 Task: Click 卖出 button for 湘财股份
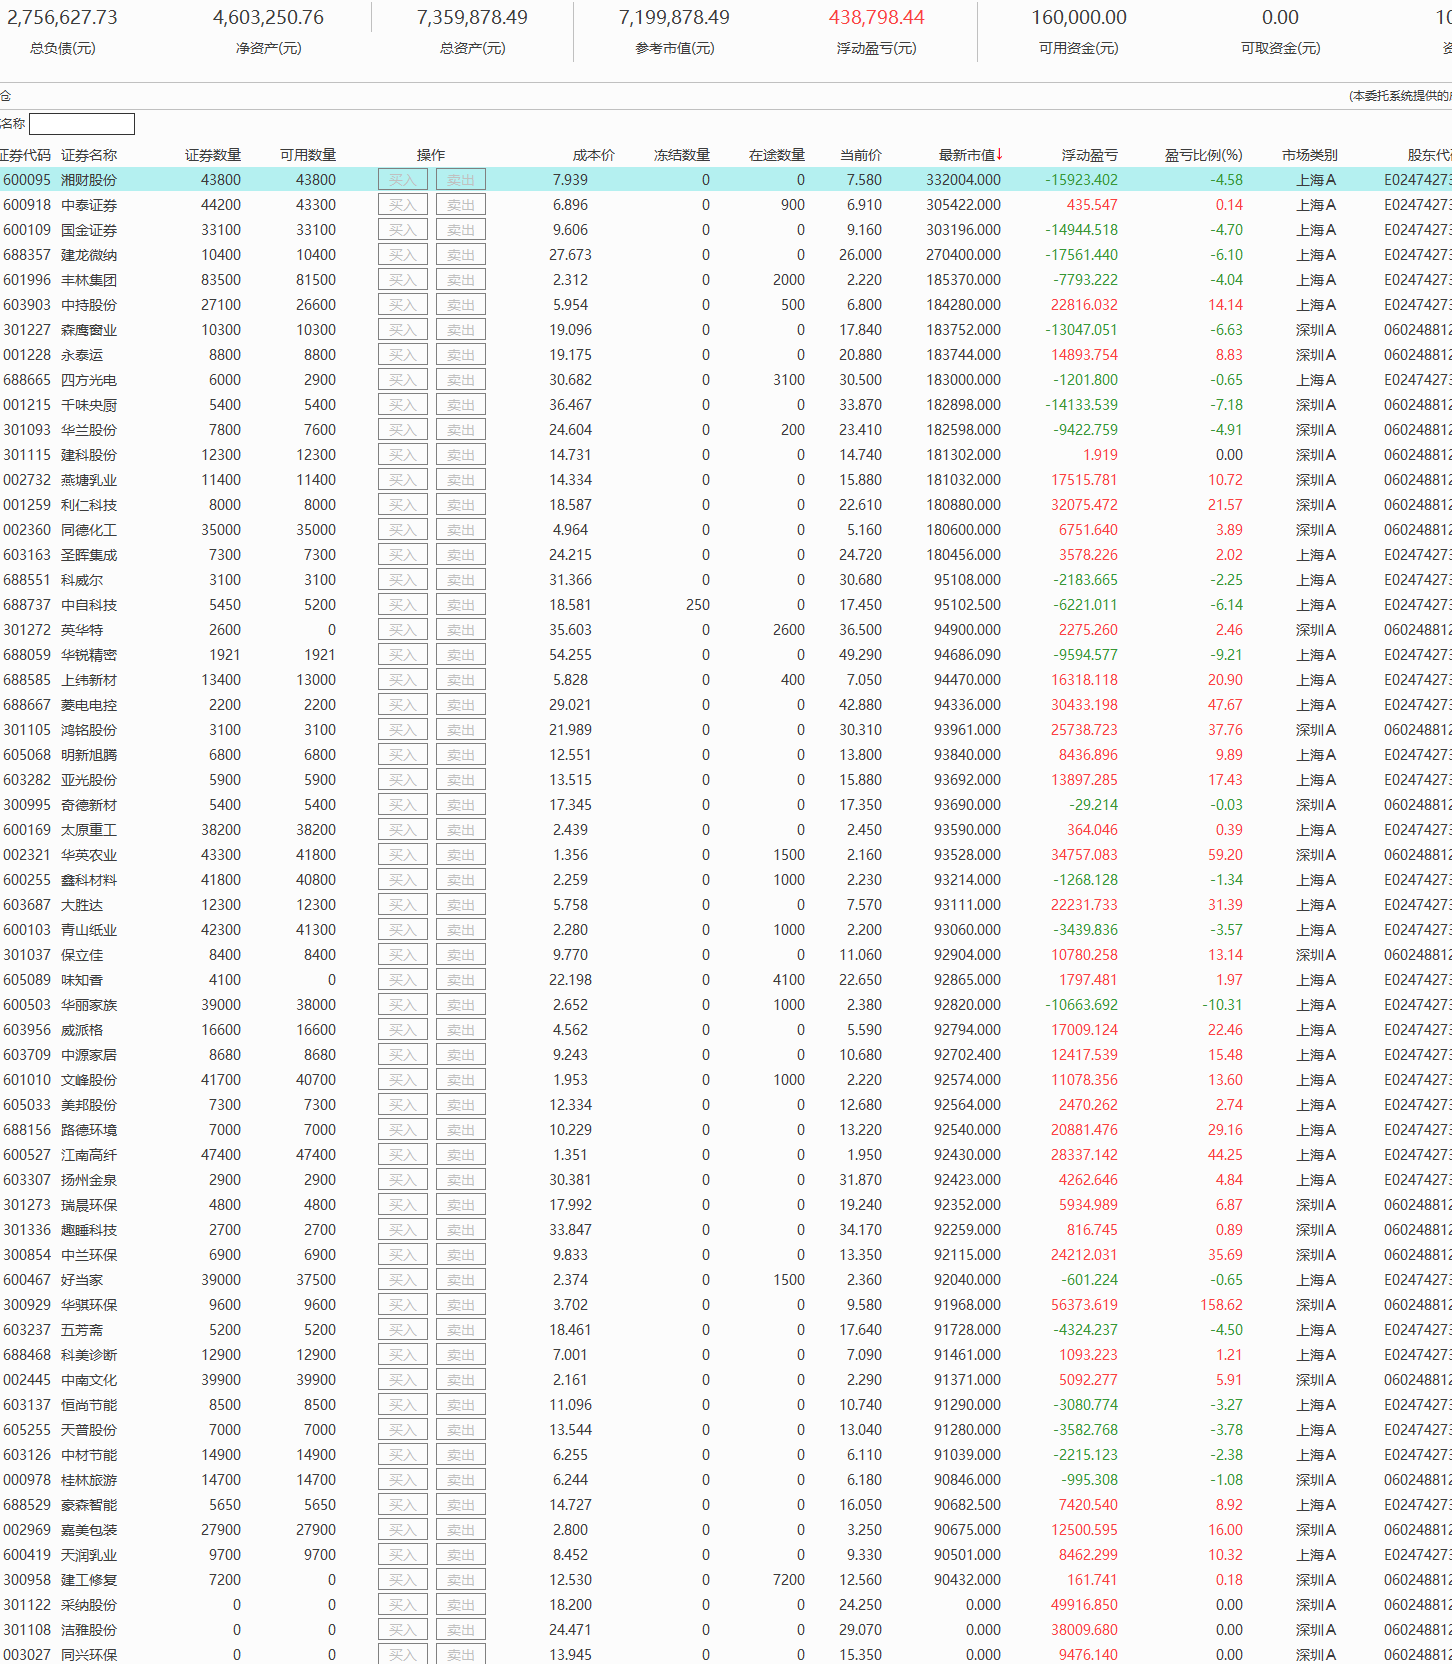pyautogui.click(x=461, y=180)
